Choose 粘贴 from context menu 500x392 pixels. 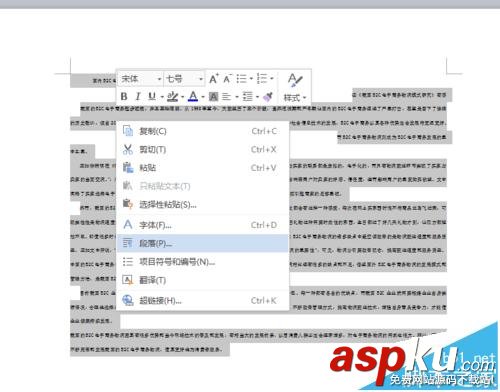(x=203, y=168)
